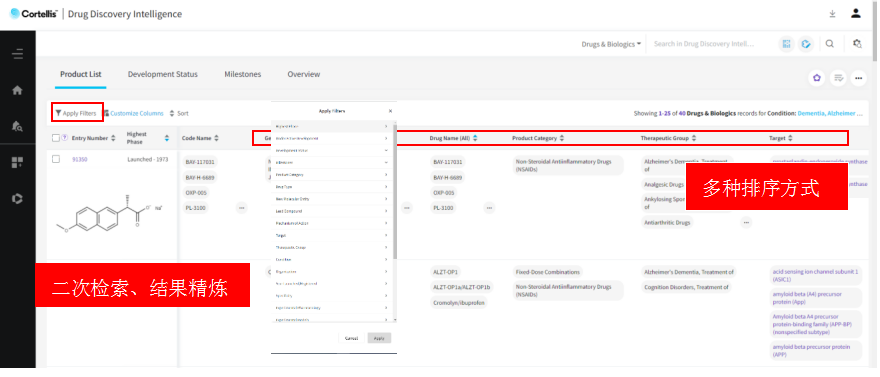The image size is (880, 377).
Task: Open the Dementia, Alzheimer condition link
Action: [x=829, y=113]
